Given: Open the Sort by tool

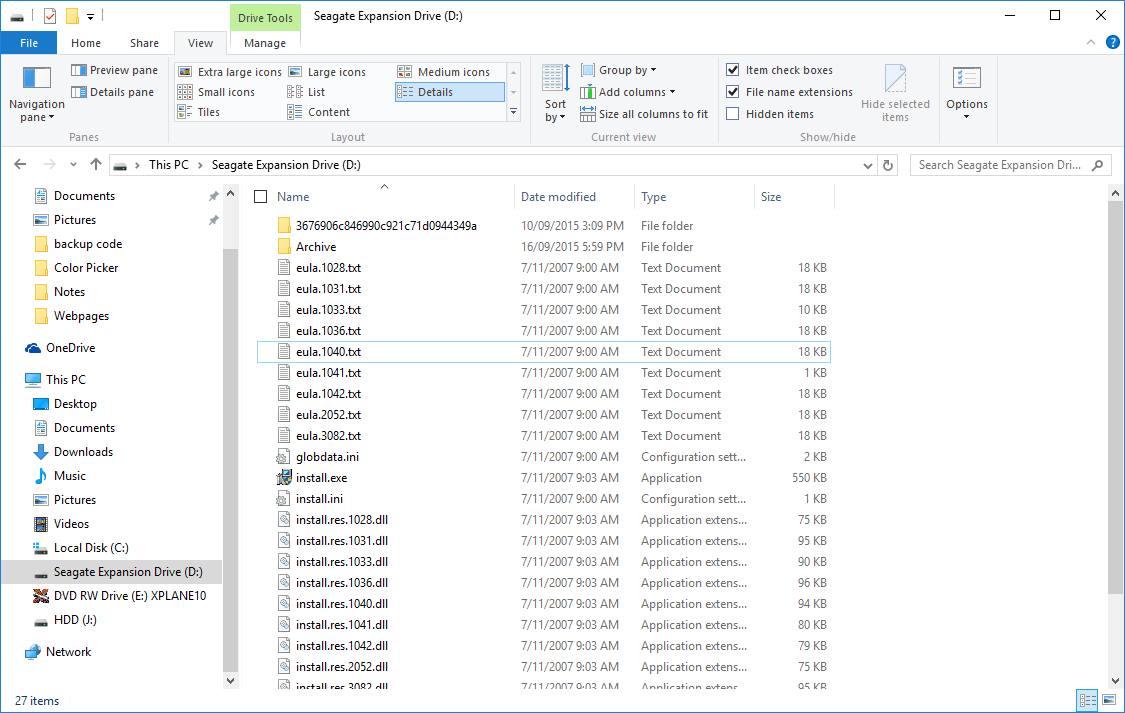Looking at the screenshot, I should [x=554, y=92].
